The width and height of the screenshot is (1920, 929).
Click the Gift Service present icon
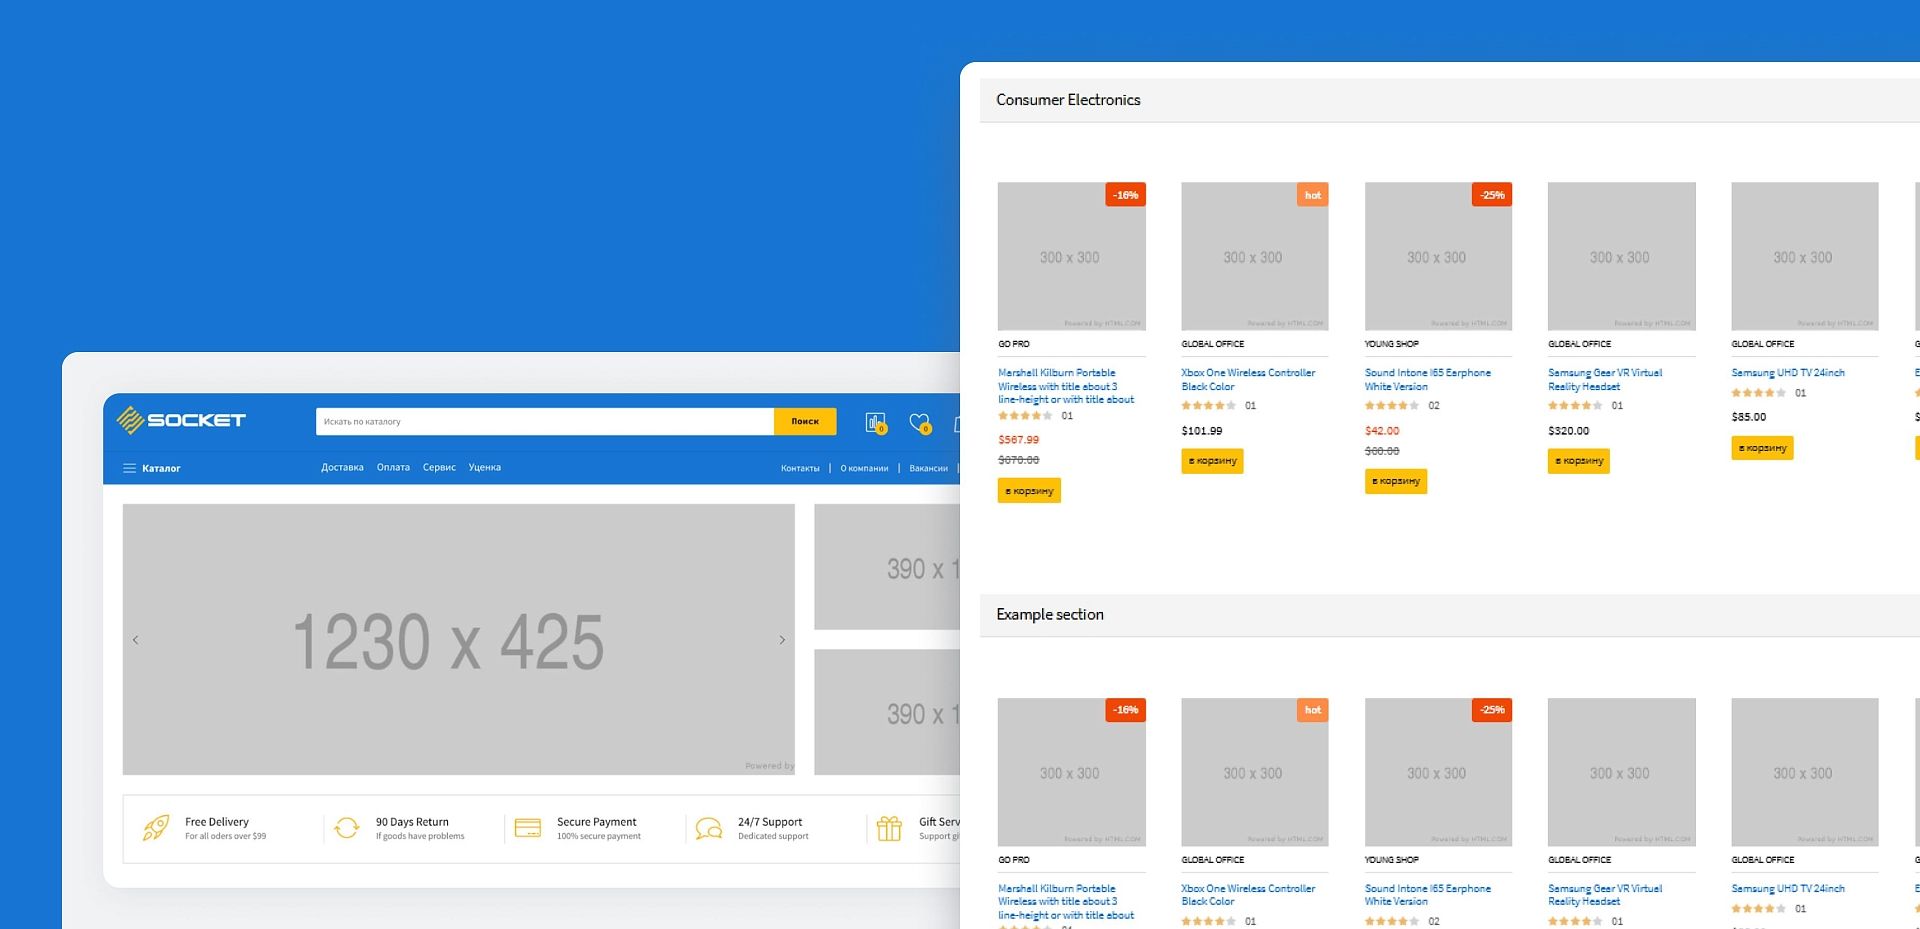point(889,828)
